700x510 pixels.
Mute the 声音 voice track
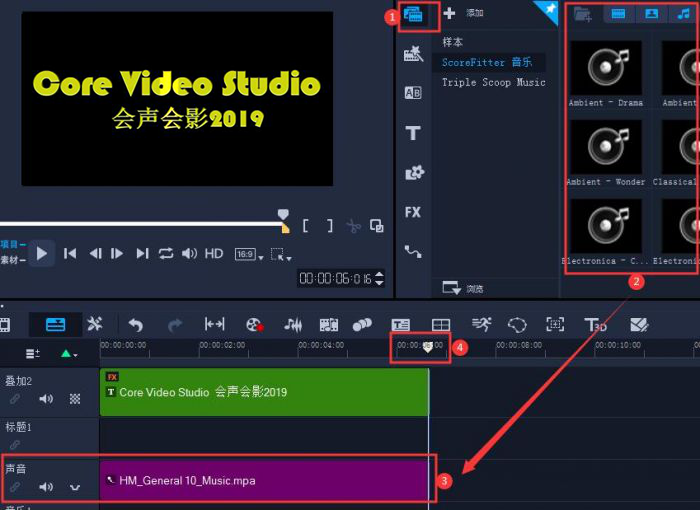pyautogui.click(x=46, y=486)
